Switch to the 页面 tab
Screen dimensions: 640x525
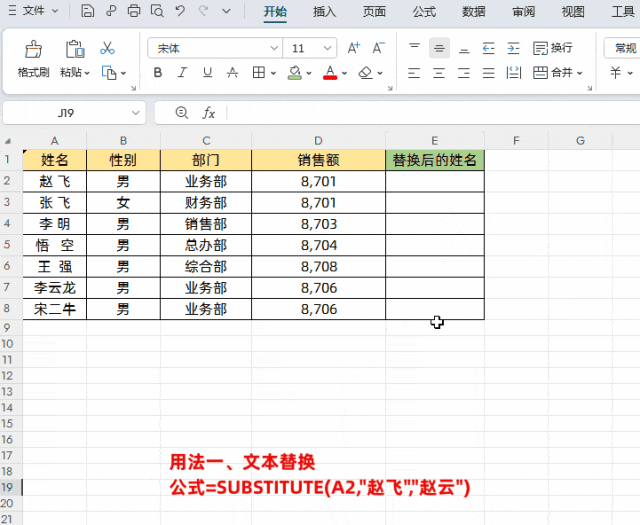pyautogui.click(x=374, y=12)
